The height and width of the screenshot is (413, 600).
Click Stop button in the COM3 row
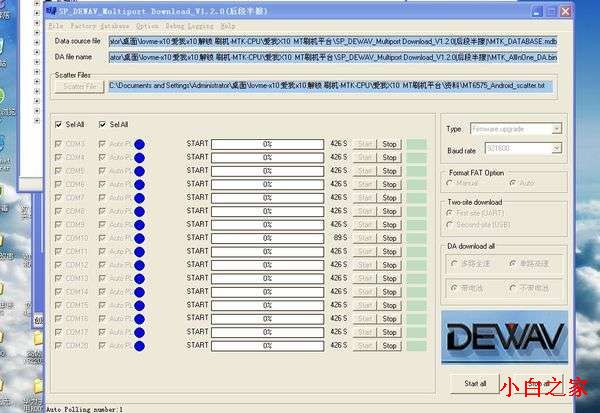pos(389,144)
